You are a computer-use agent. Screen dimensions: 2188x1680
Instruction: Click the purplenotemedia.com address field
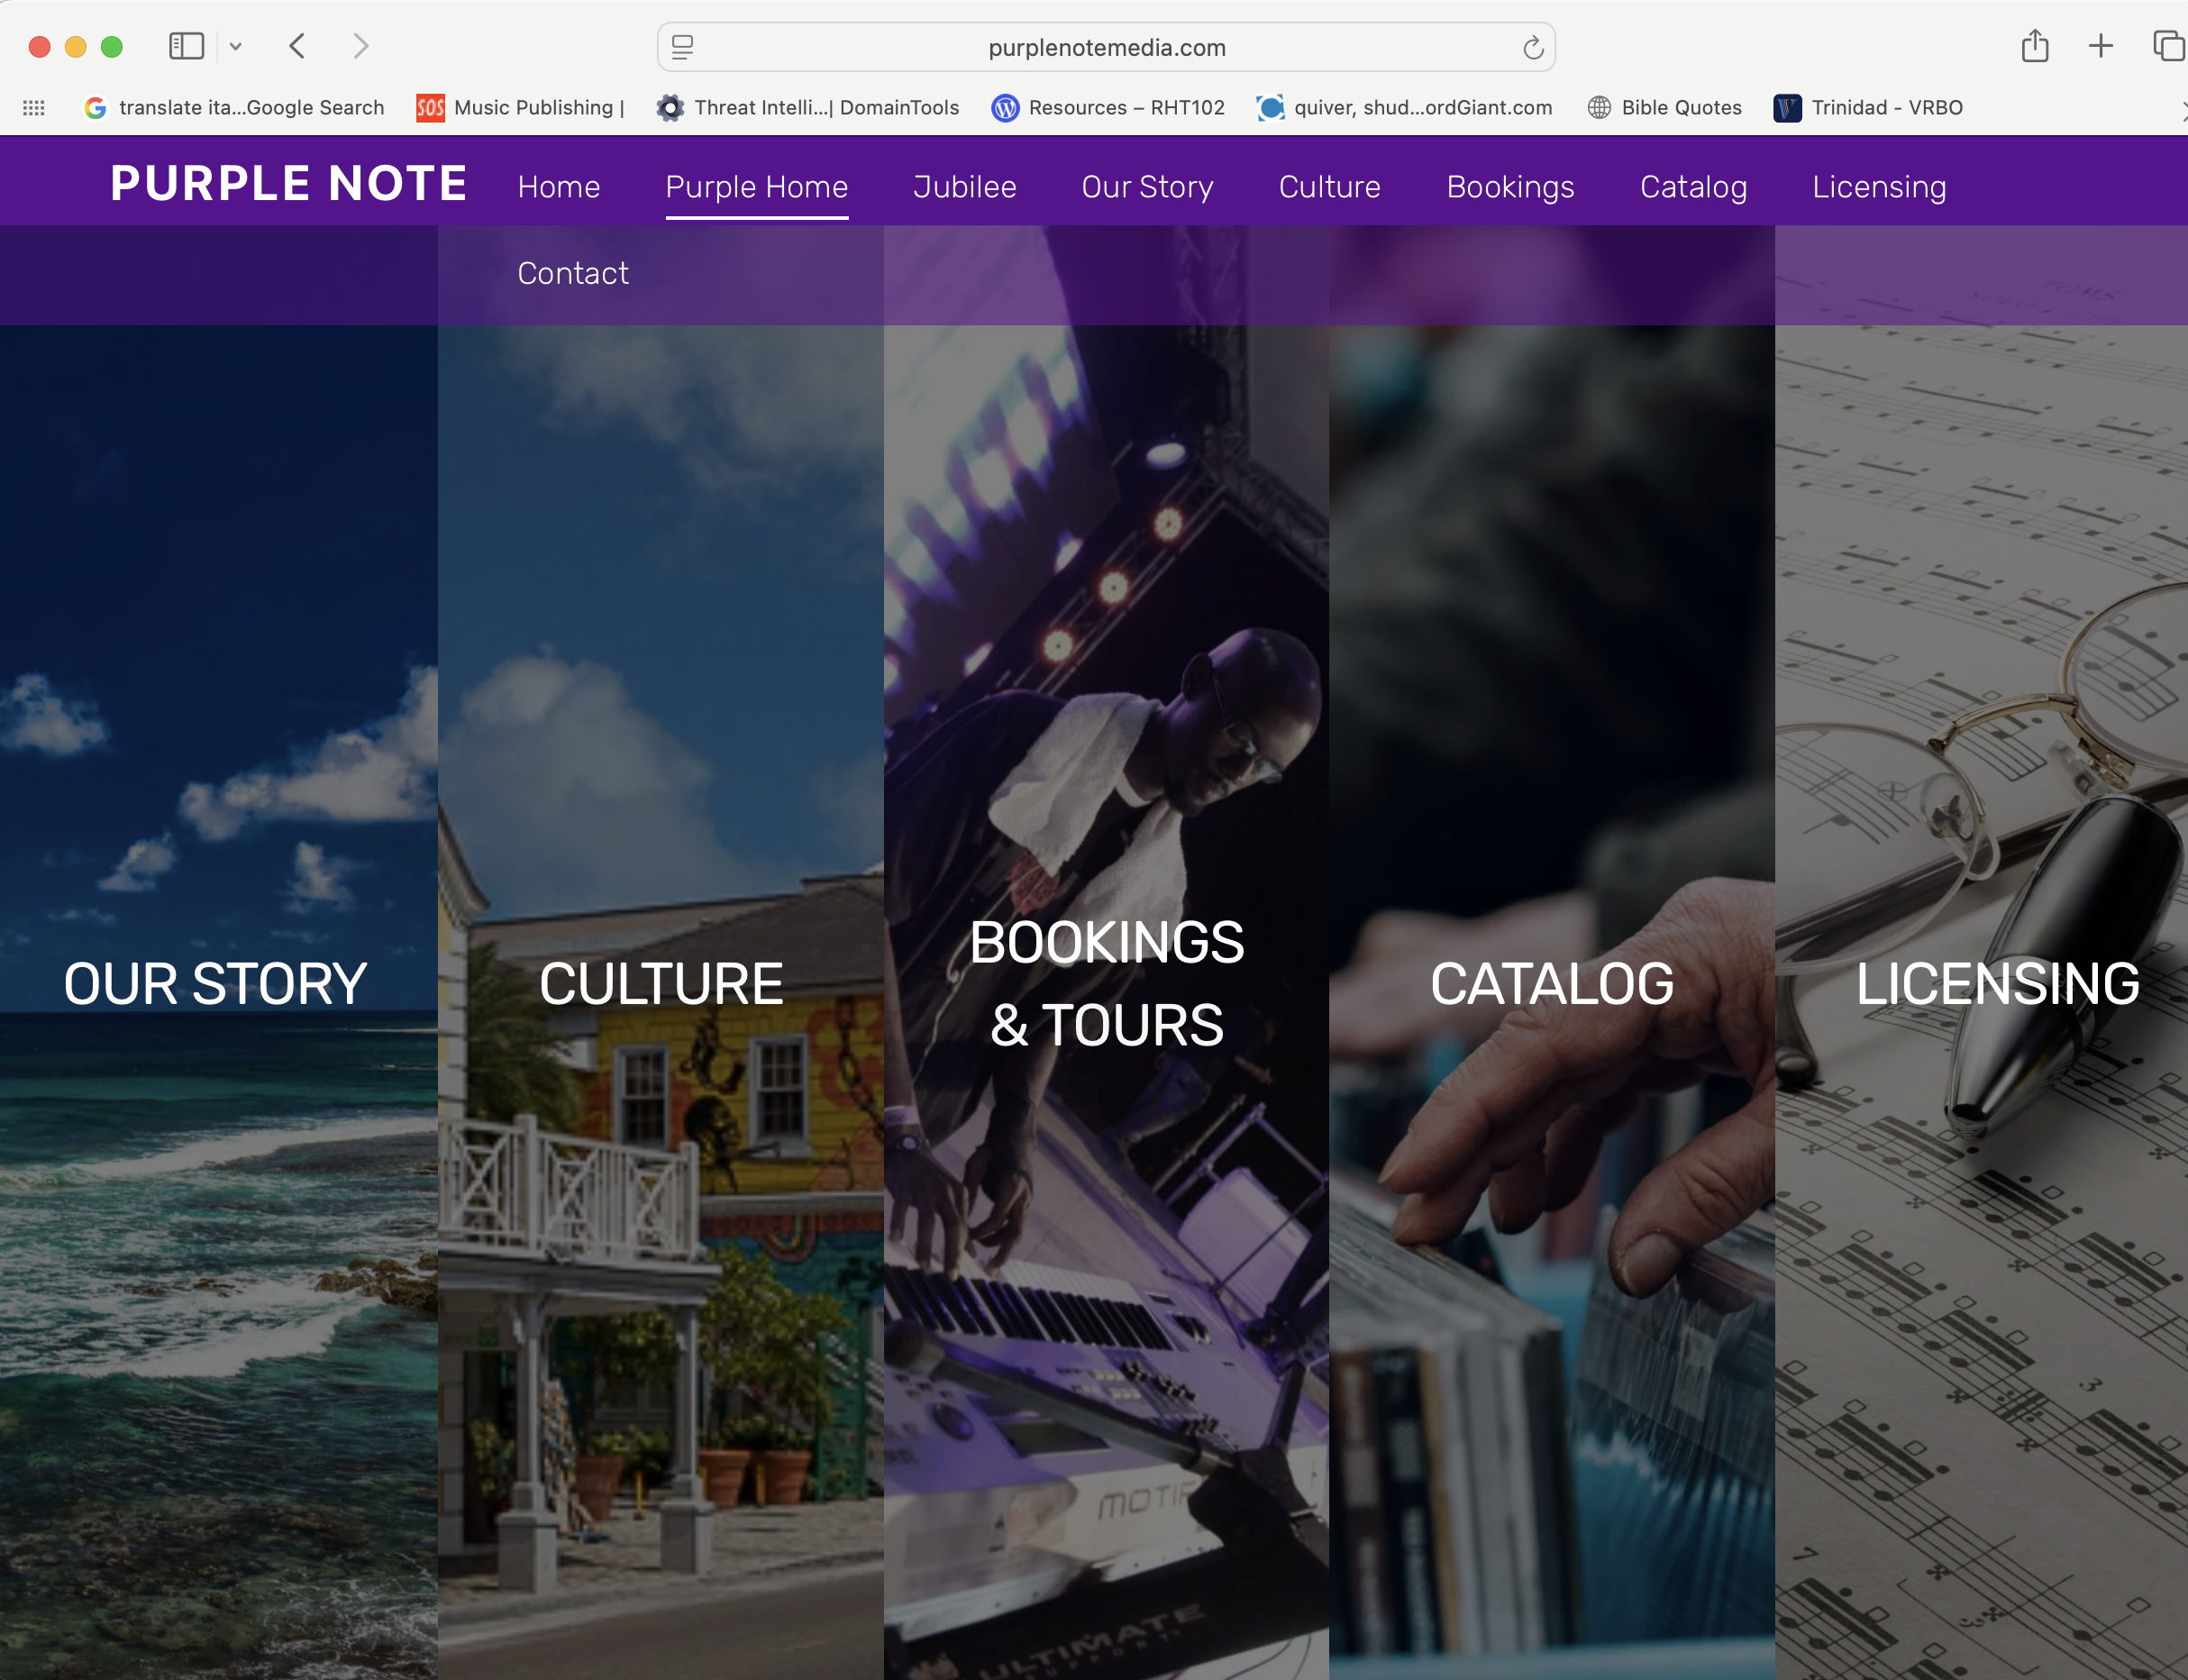1106,47
